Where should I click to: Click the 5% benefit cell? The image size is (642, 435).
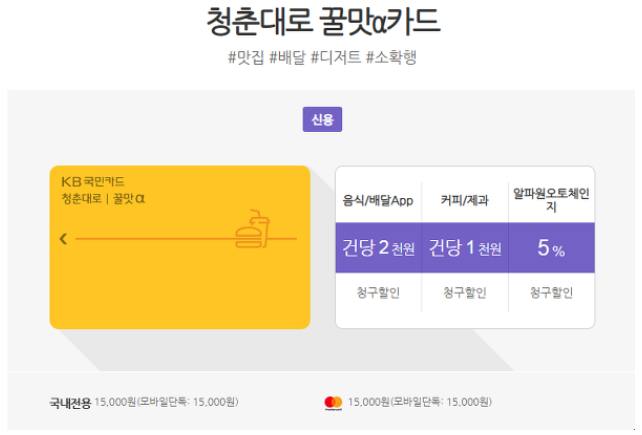point(552,248)
